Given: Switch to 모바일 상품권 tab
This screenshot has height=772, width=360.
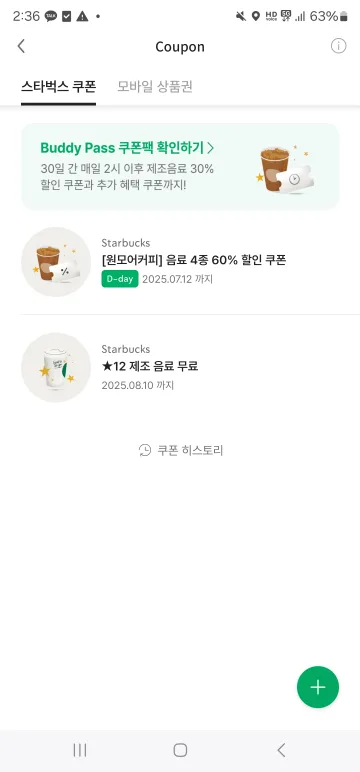Looking at the screenshot, I should (155, 87).
